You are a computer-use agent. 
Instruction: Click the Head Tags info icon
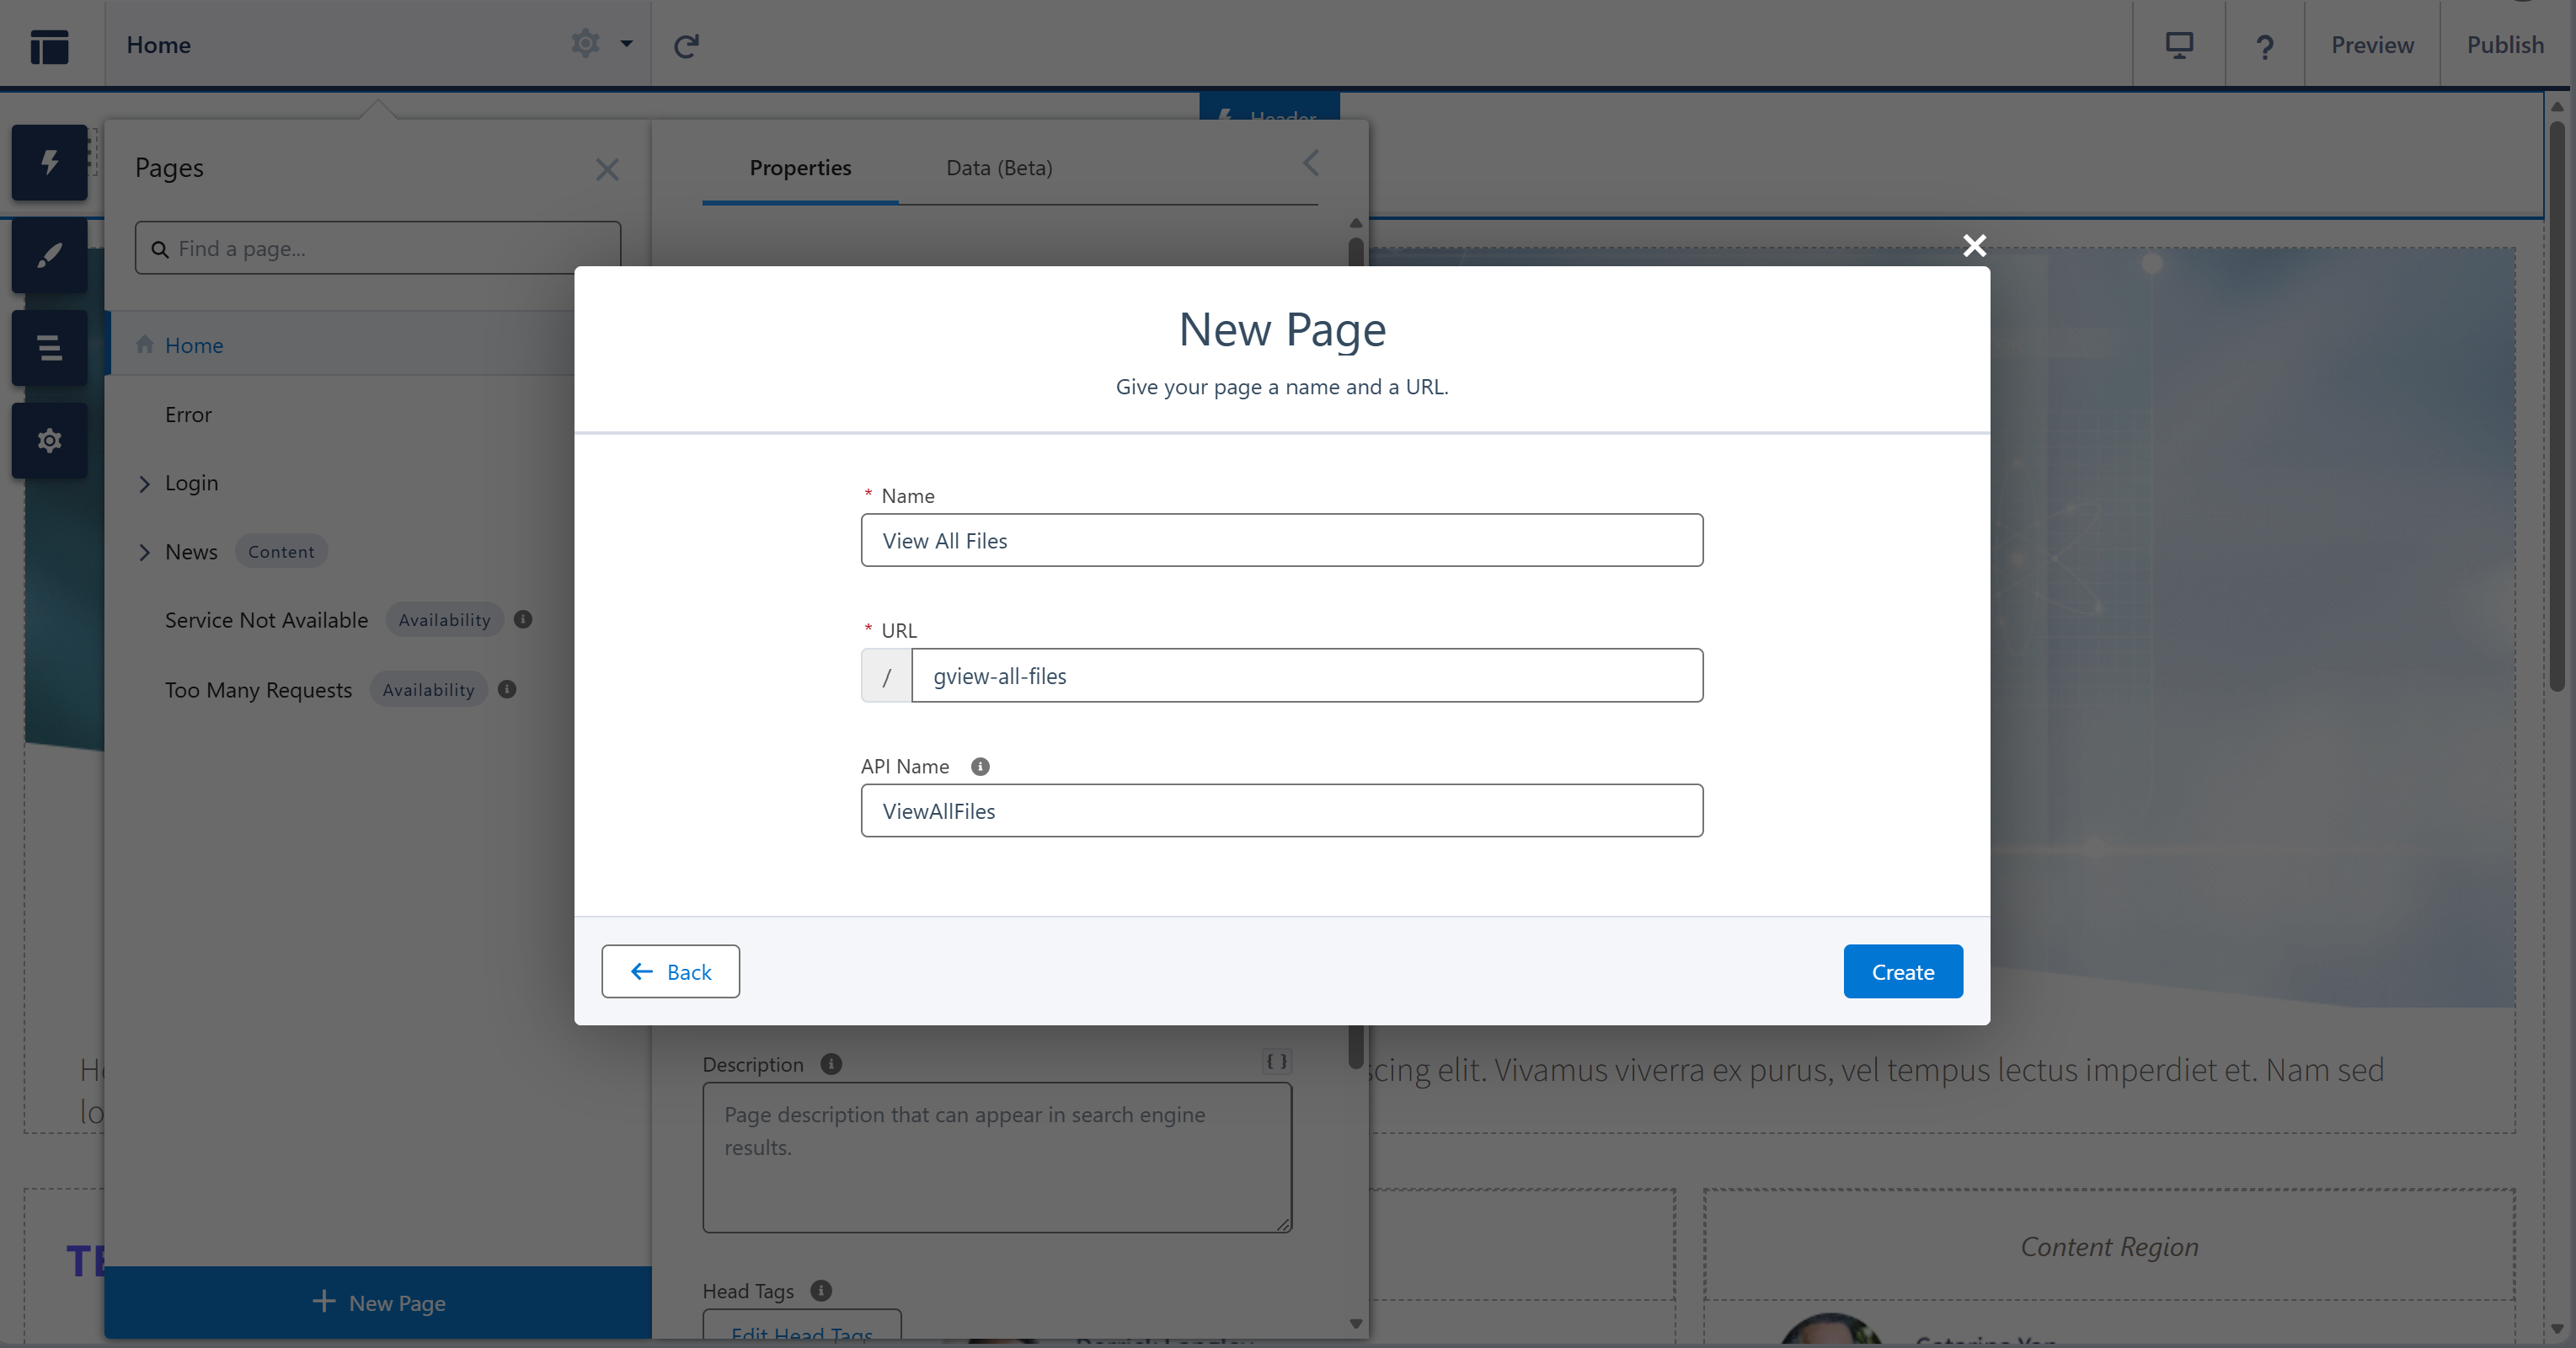click(821, 1290)
